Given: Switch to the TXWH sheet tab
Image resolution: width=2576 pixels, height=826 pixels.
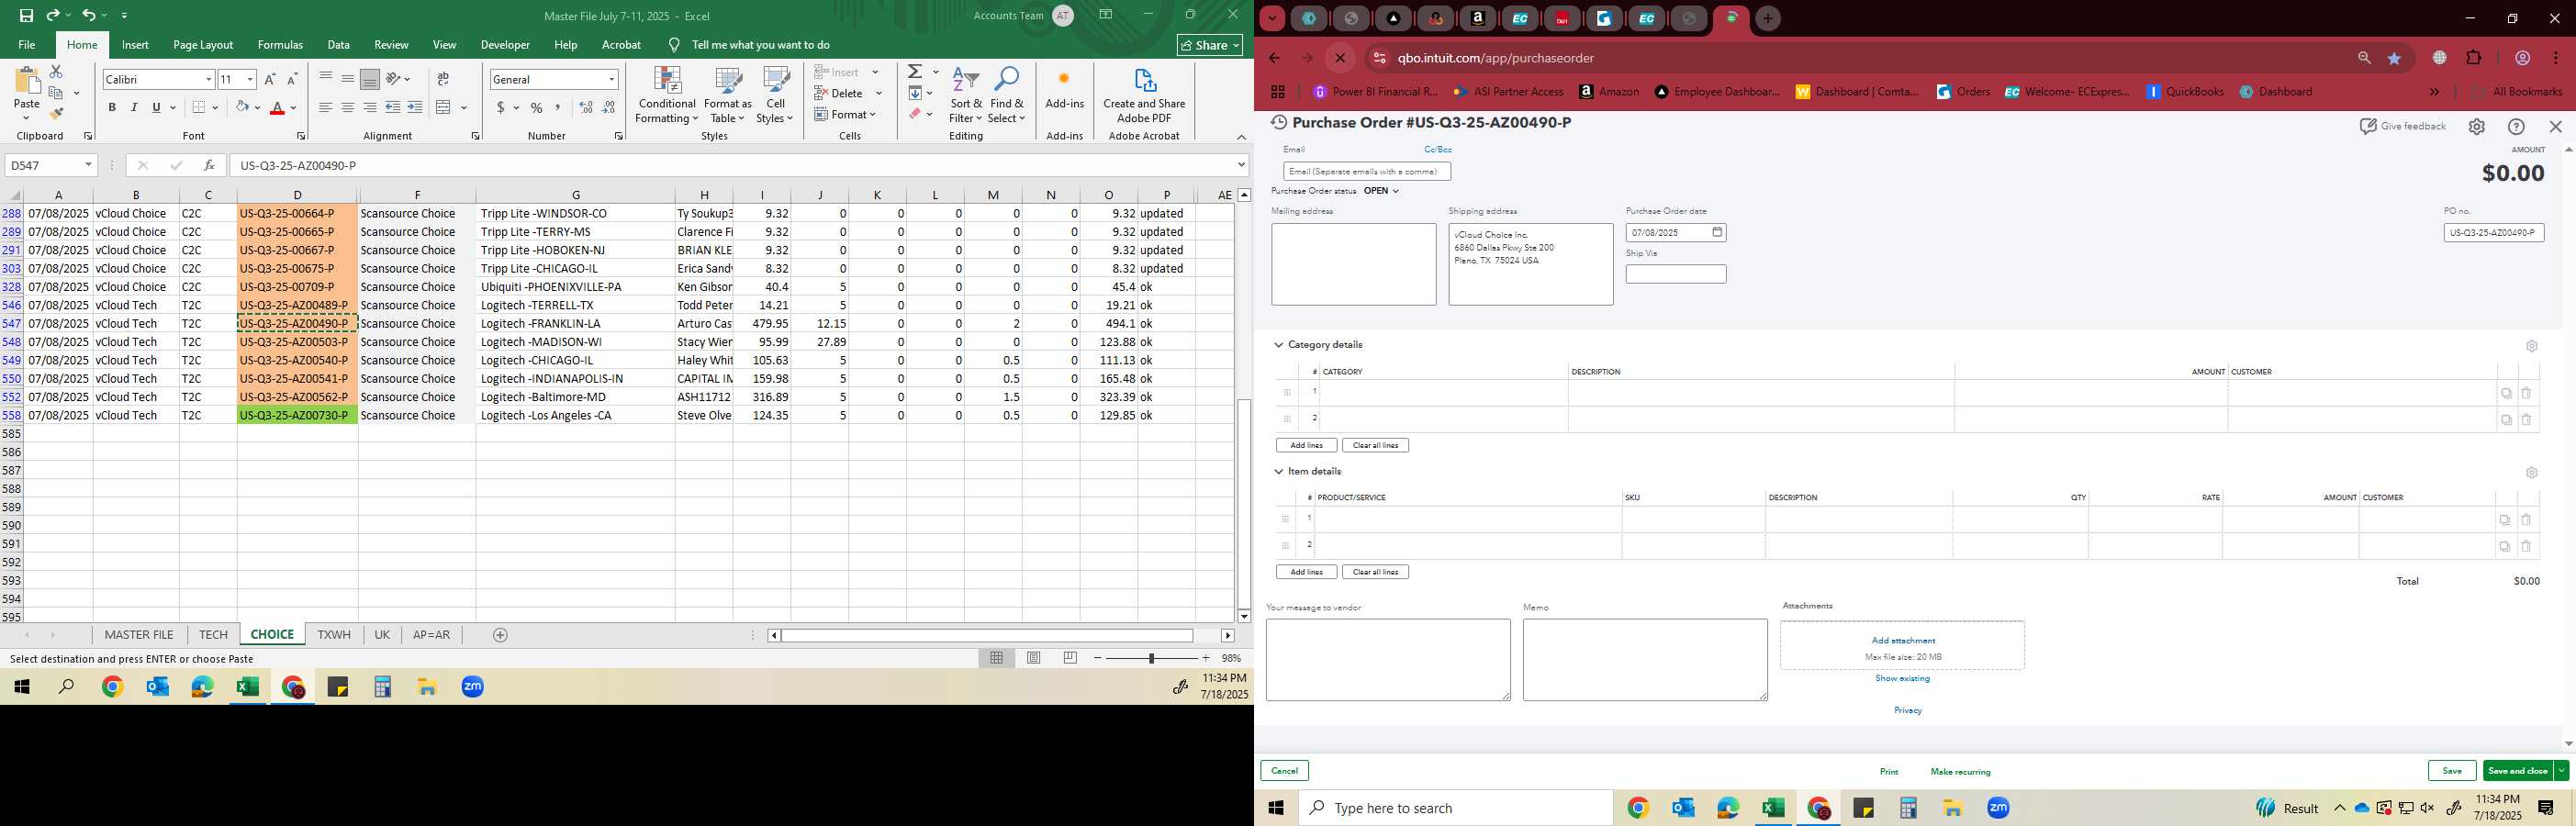Looking at the screenshot, I should 334,635.
